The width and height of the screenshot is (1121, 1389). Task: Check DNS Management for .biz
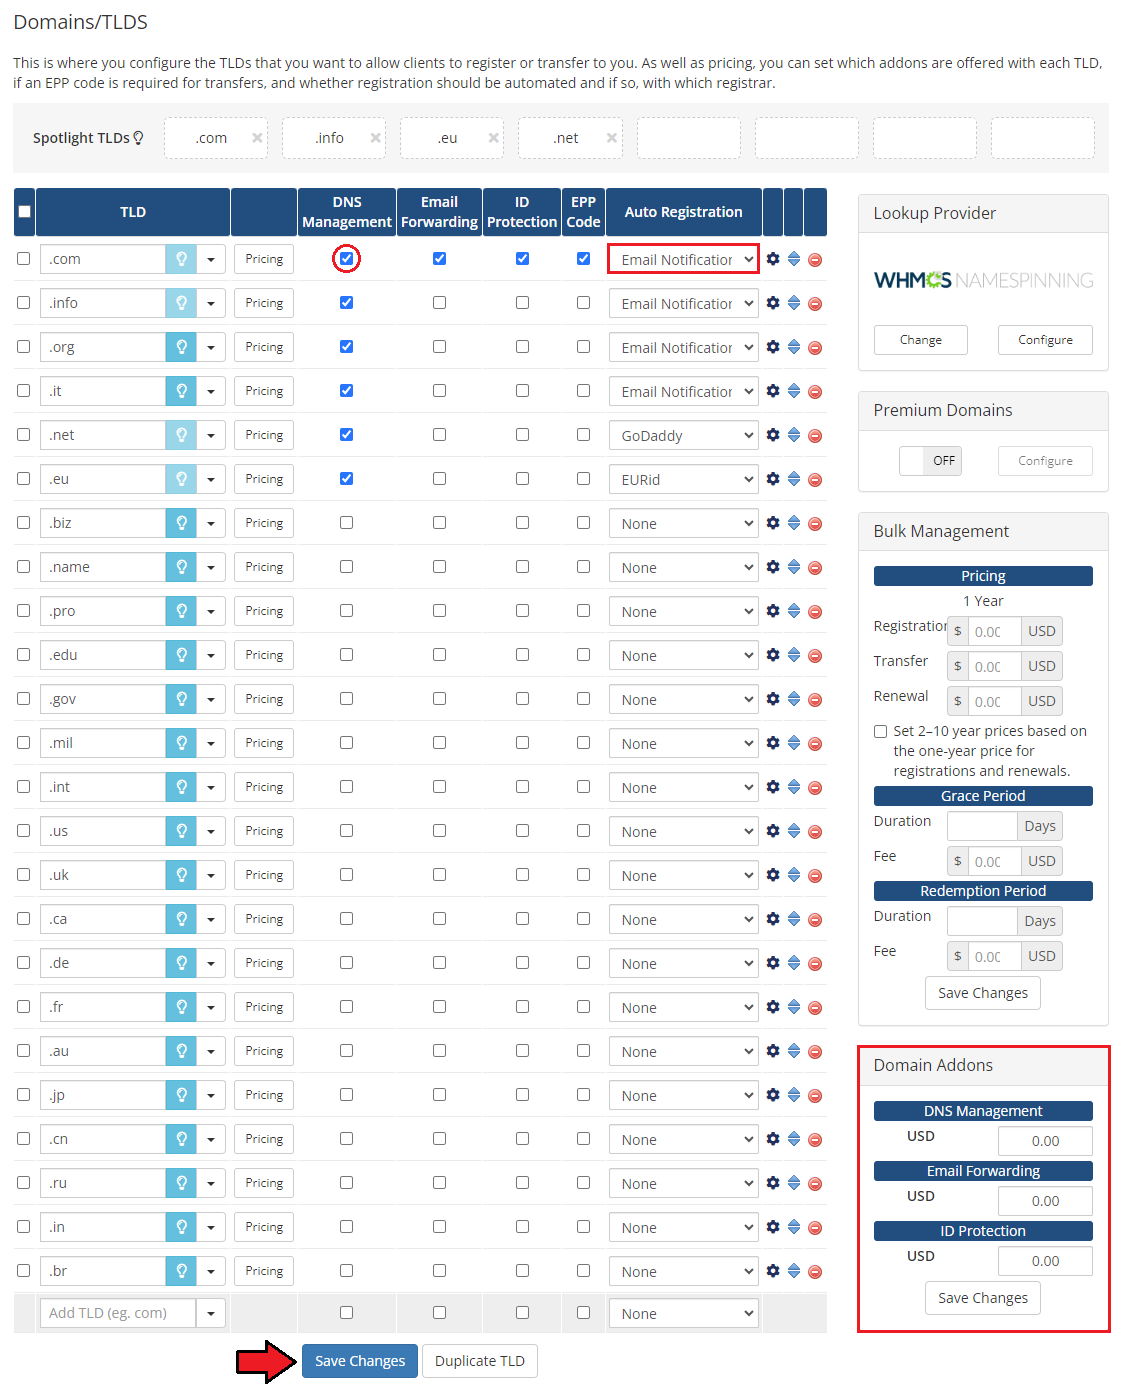tap(346, 523)
